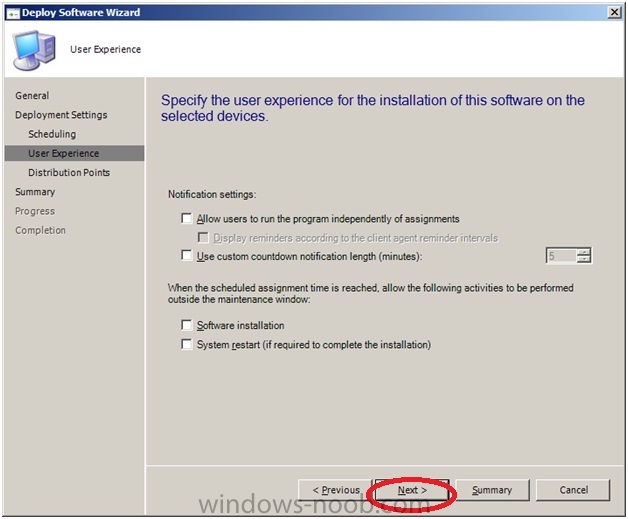The width and height of the screenshot is (628, 519).
Task: Select User Experience in the sidebar
Action: point(74,153)
